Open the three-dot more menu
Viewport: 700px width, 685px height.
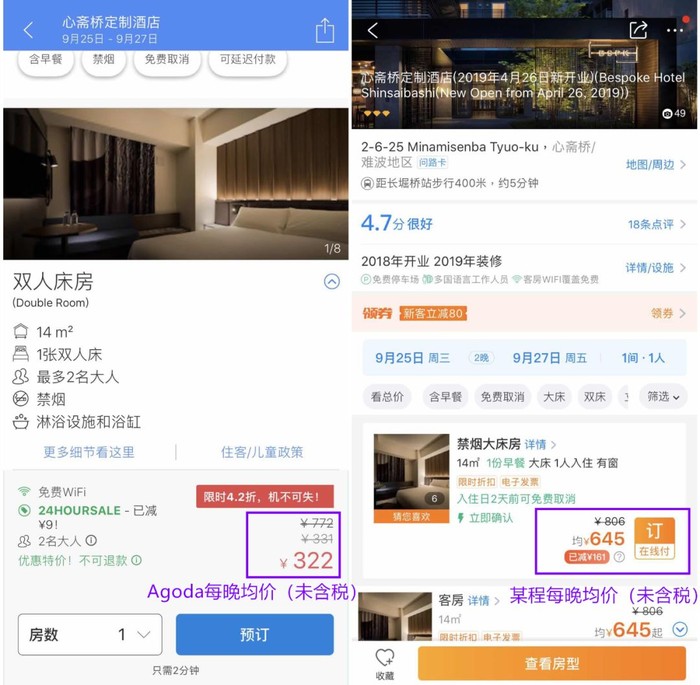click(x=675, y=30)
